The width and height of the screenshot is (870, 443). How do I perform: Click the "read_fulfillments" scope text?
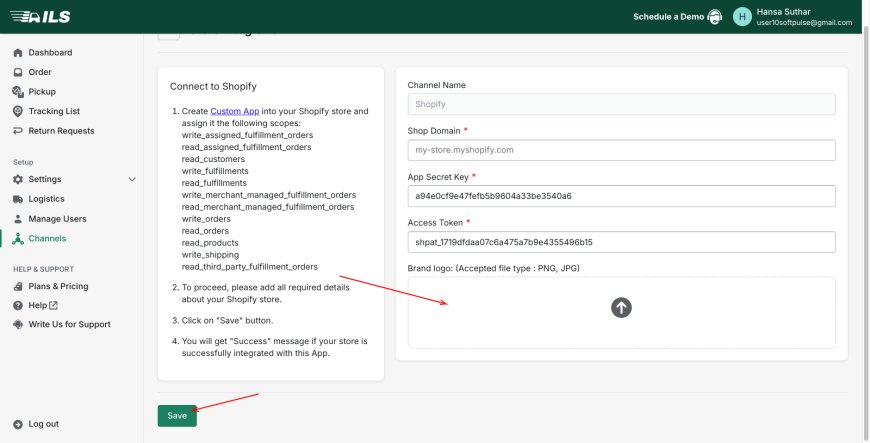pyautogui.click(x=214, y=183)
